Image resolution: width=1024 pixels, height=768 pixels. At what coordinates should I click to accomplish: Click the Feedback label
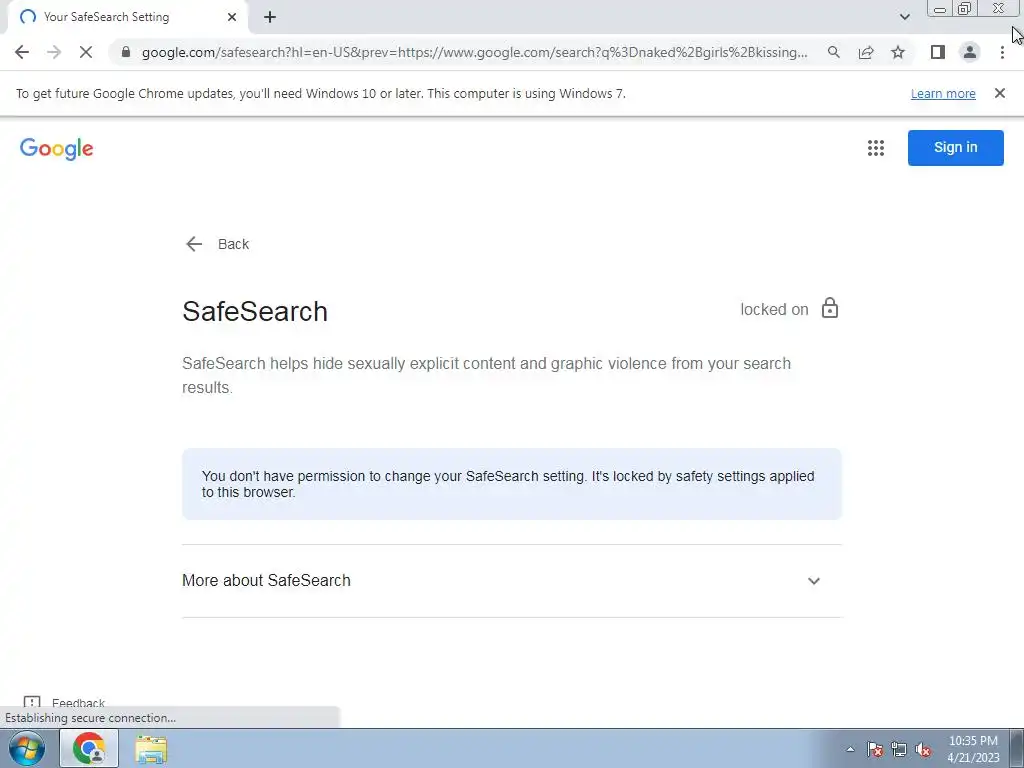(78, 703)
